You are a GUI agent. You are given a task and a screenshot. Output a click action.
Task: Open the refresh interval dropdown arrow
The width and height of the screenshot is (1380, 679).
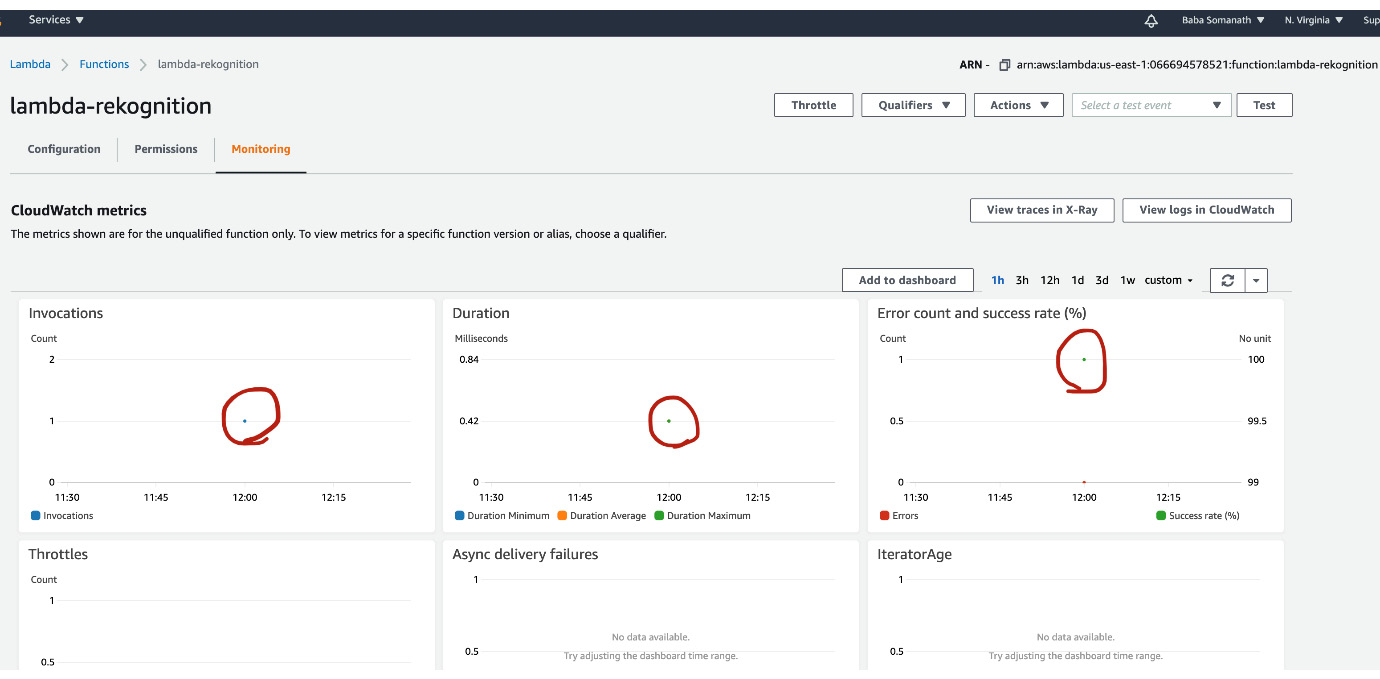tap(1256, 281)
